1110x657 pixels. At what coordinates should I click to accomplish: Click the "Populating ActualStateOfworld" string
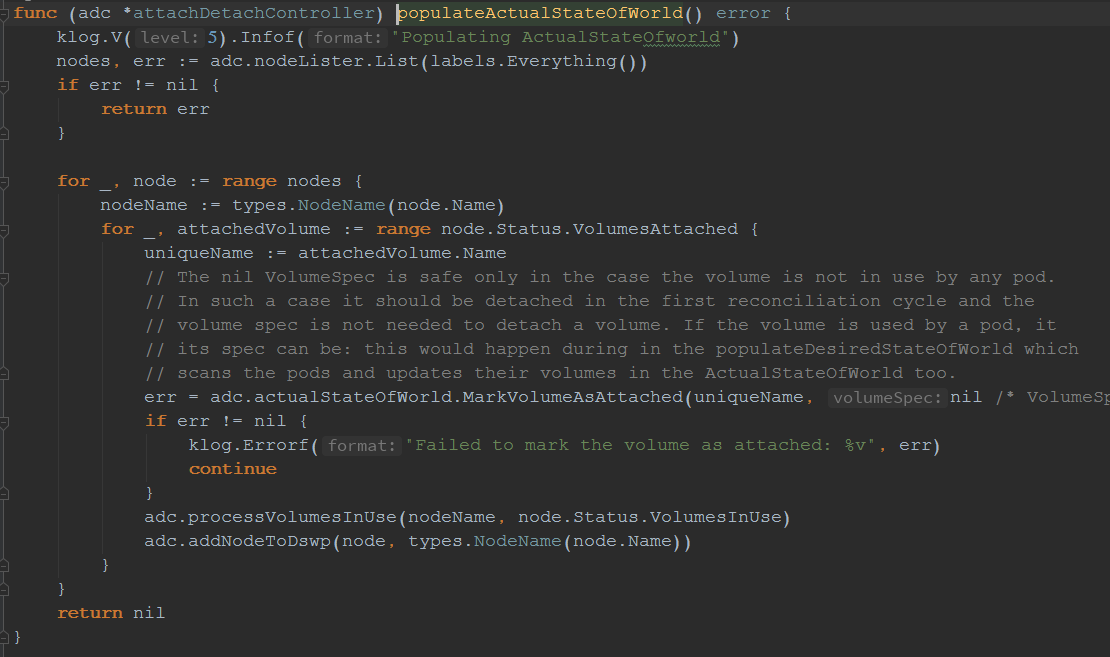coord(560,38)
